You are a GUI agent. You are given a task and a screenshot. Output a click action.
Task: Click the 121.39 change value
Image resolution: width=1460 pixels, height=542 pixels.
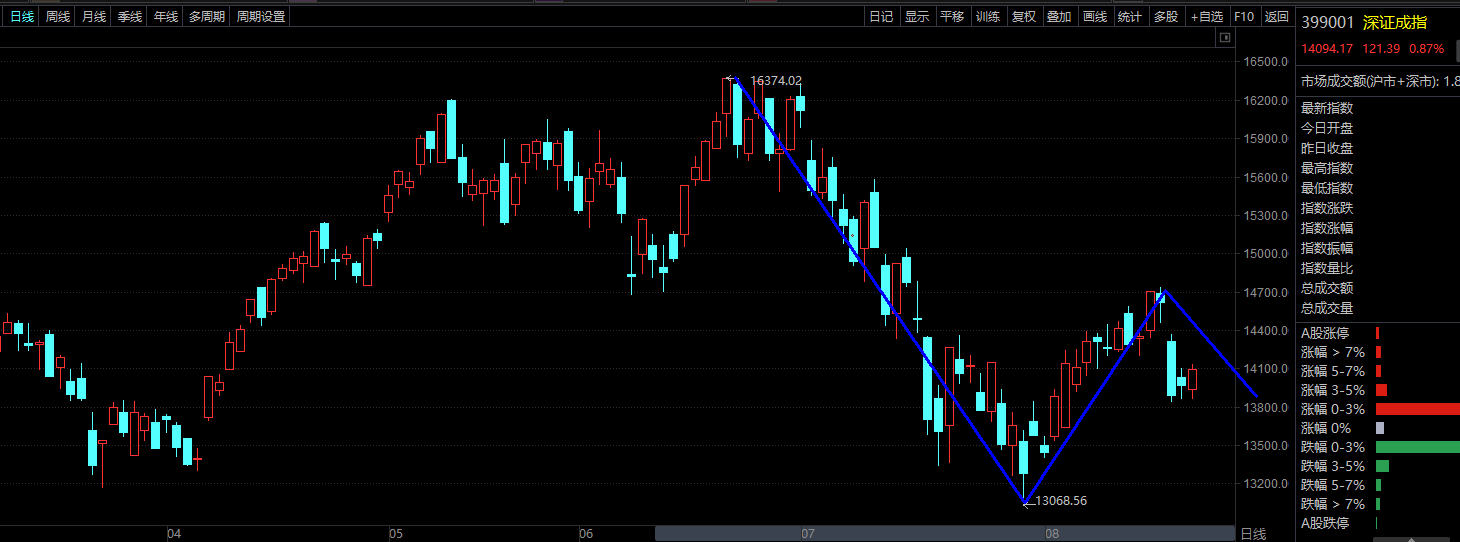point(1381,49)
